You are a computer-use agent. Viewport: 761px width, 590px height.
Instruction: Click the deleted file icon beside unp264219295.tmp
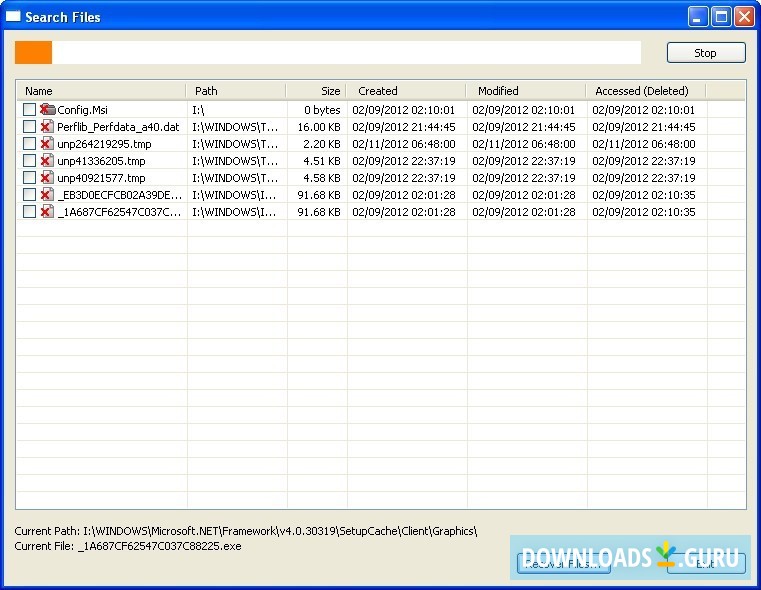[x=47, y=144]
